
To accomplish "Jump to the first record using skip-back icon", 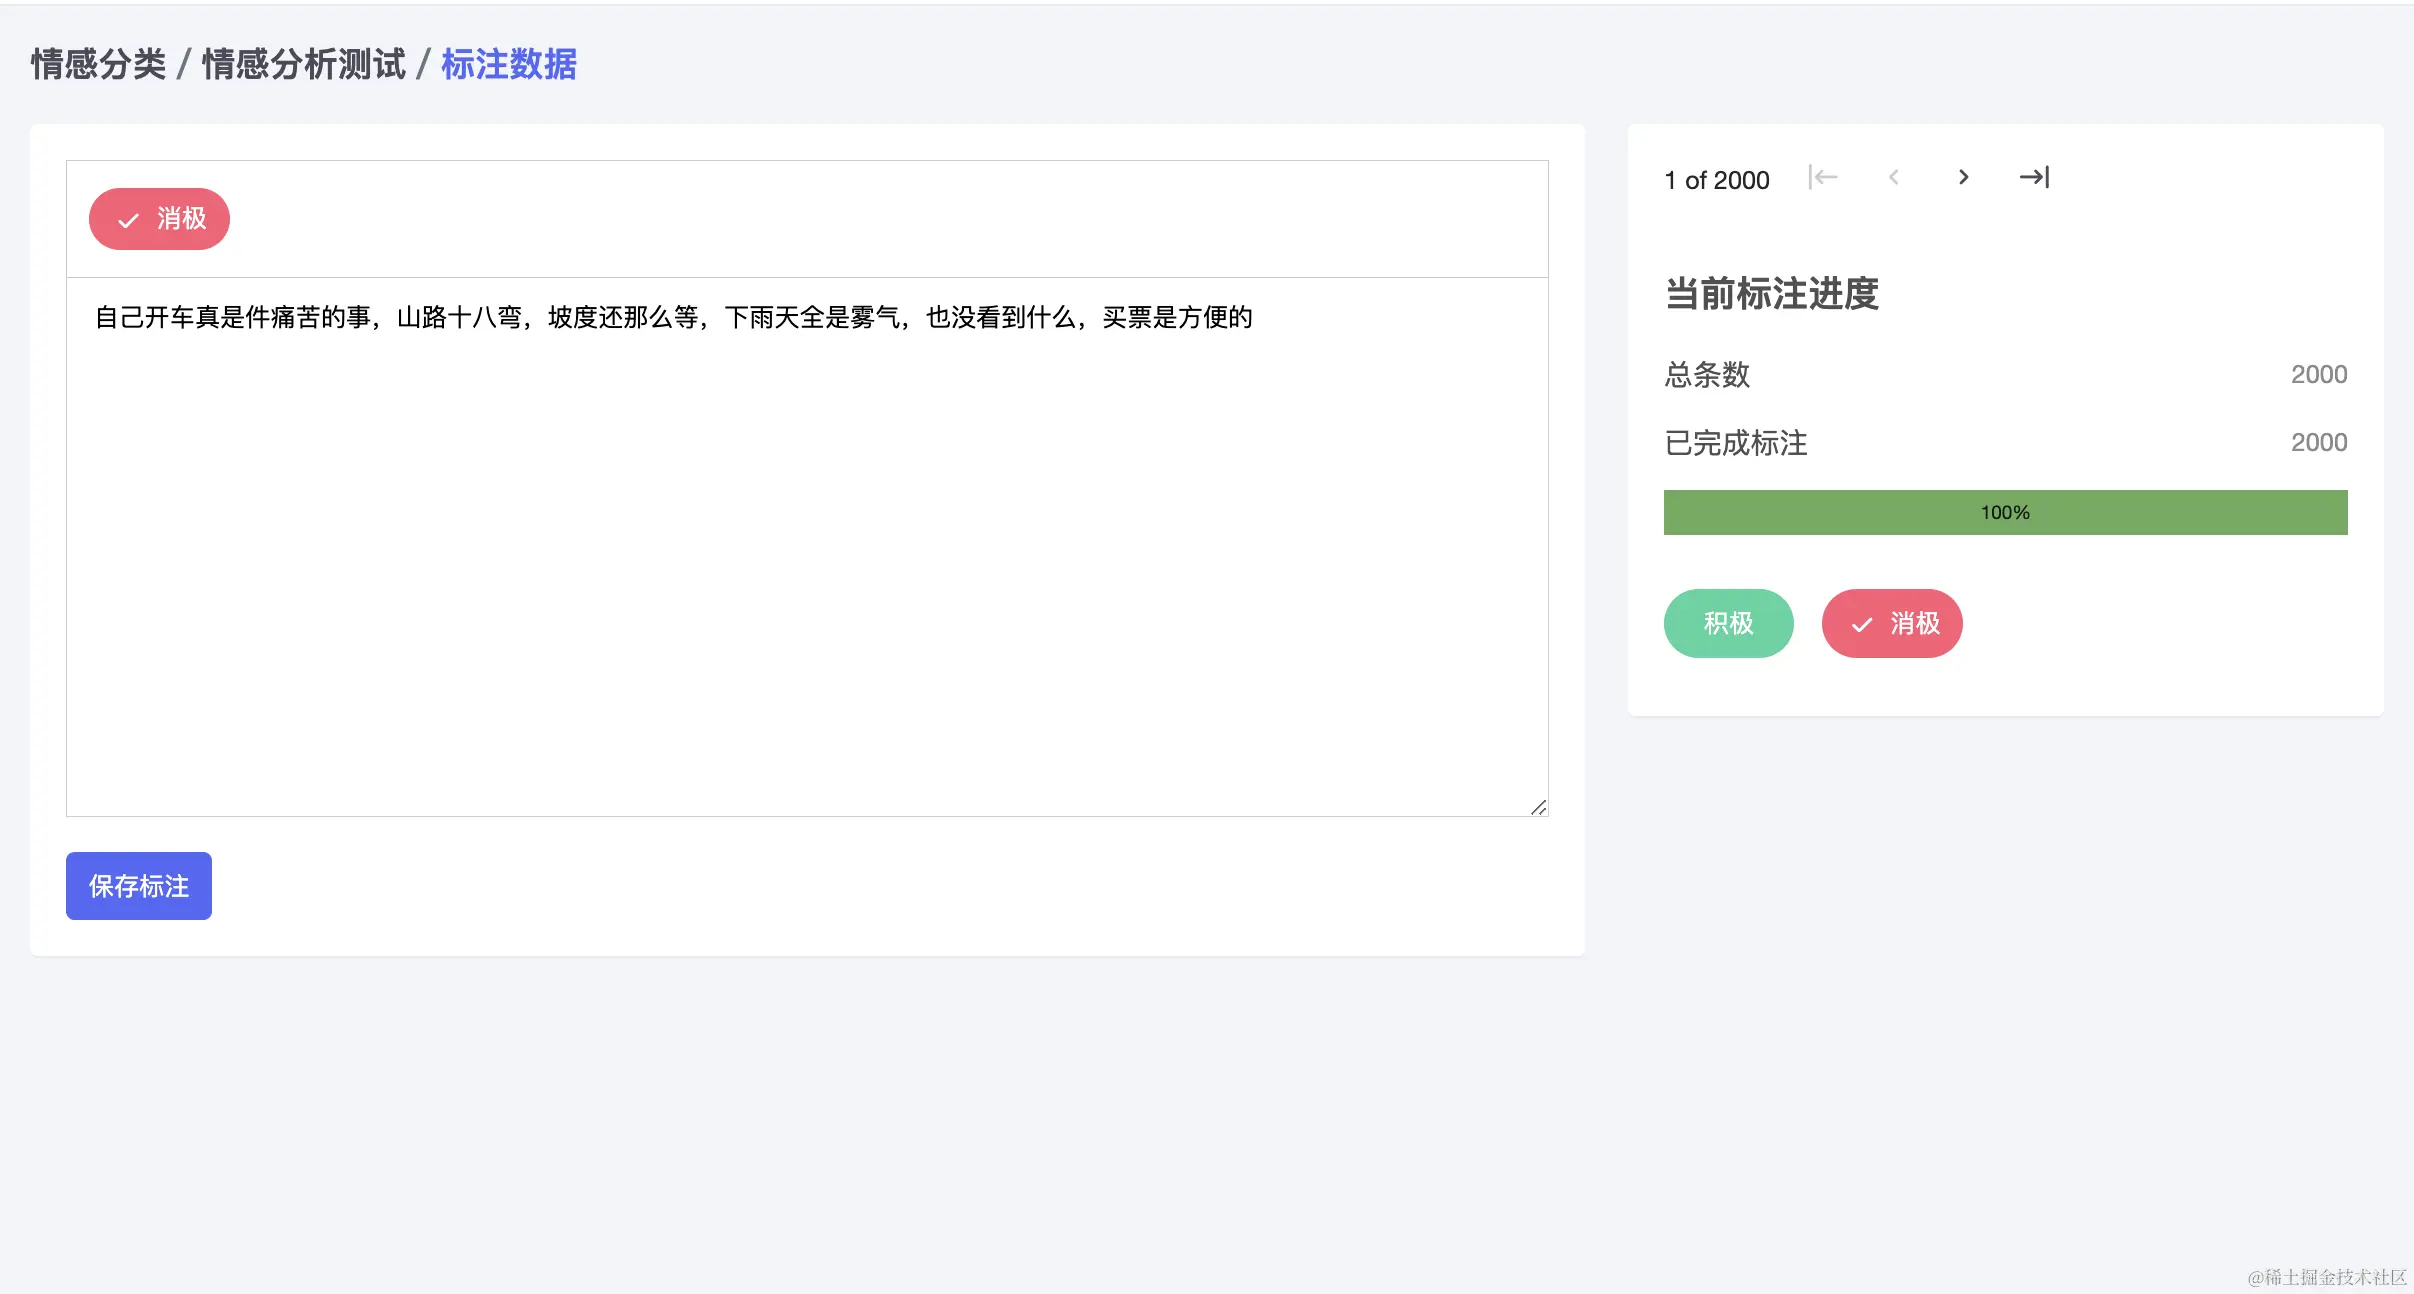I will pos(1823,177).
